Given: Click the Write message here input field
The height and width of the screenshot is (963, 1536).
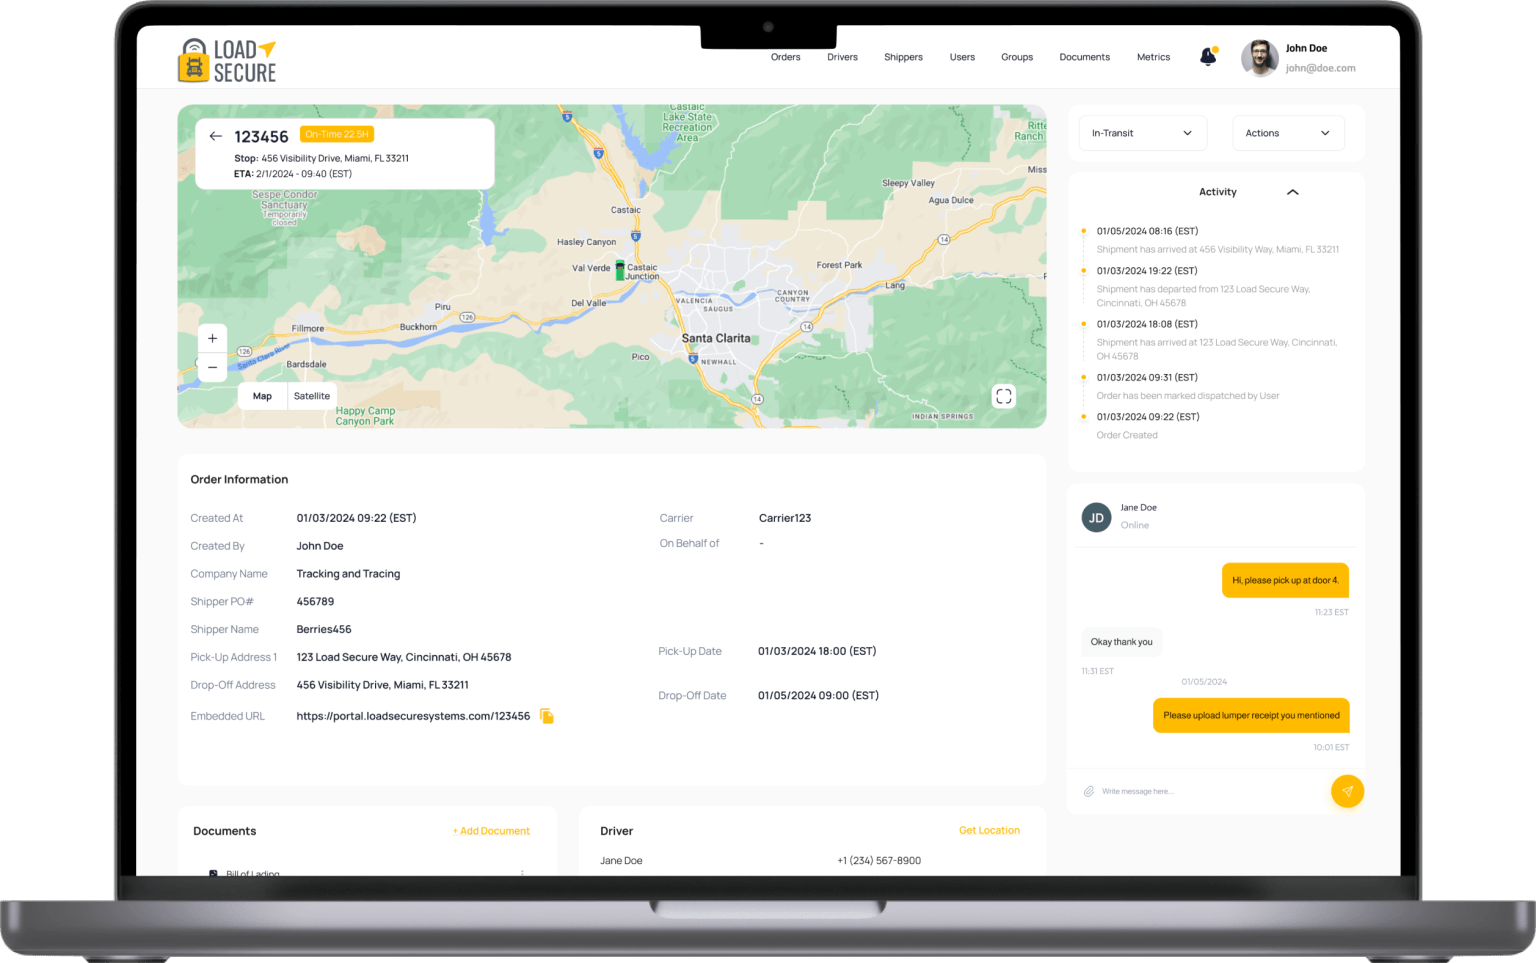Looking at the screenshot, I should [1180, 791].
